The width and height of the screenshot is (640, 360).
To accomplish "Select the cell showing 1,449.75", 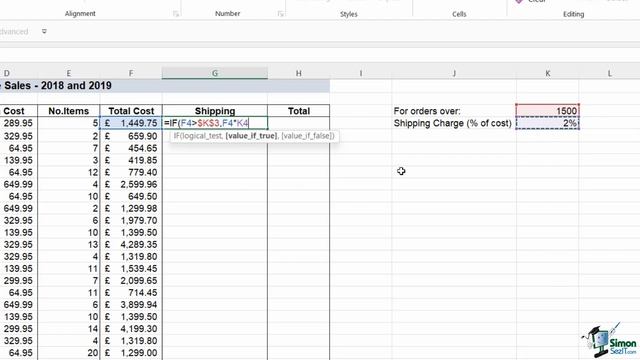I will [131, 123].
